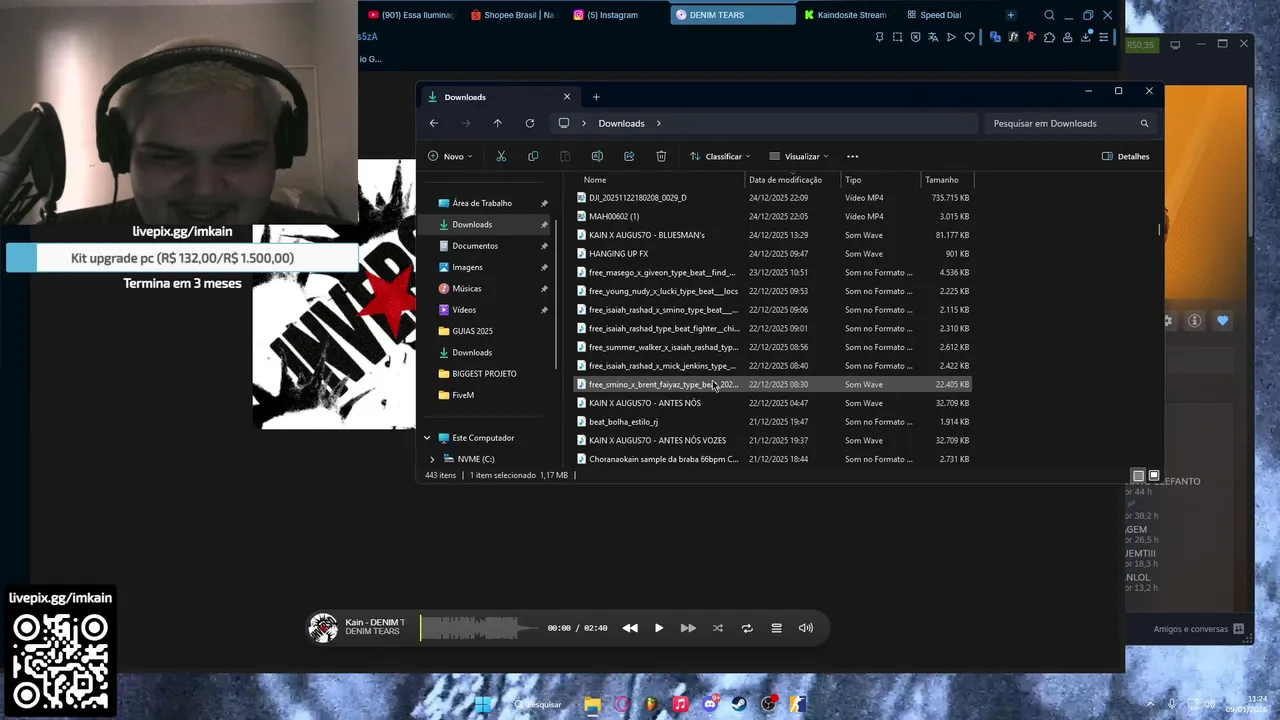Open Apple Music icon in taskbar

point(681,704)
